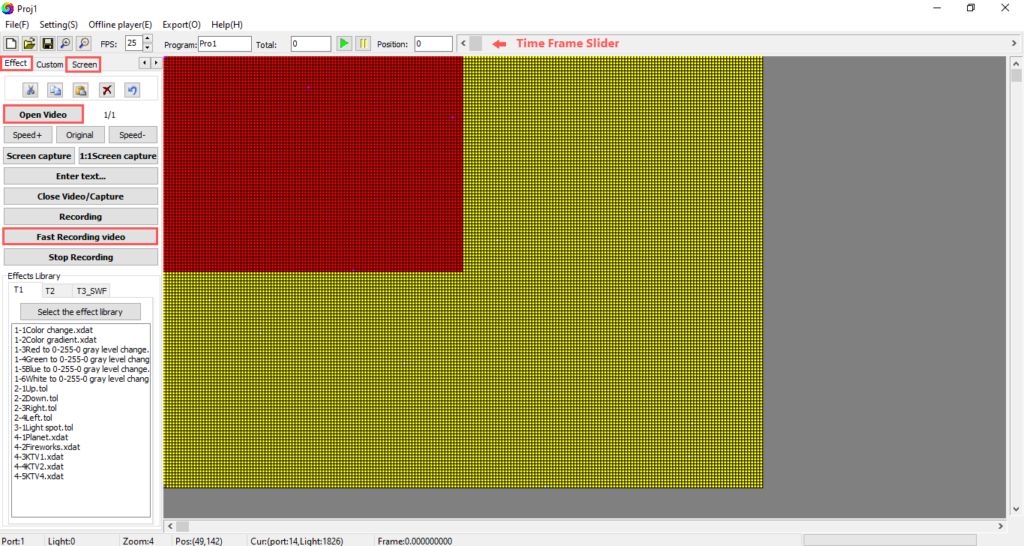Click the Delete X icon

point(106,90)
